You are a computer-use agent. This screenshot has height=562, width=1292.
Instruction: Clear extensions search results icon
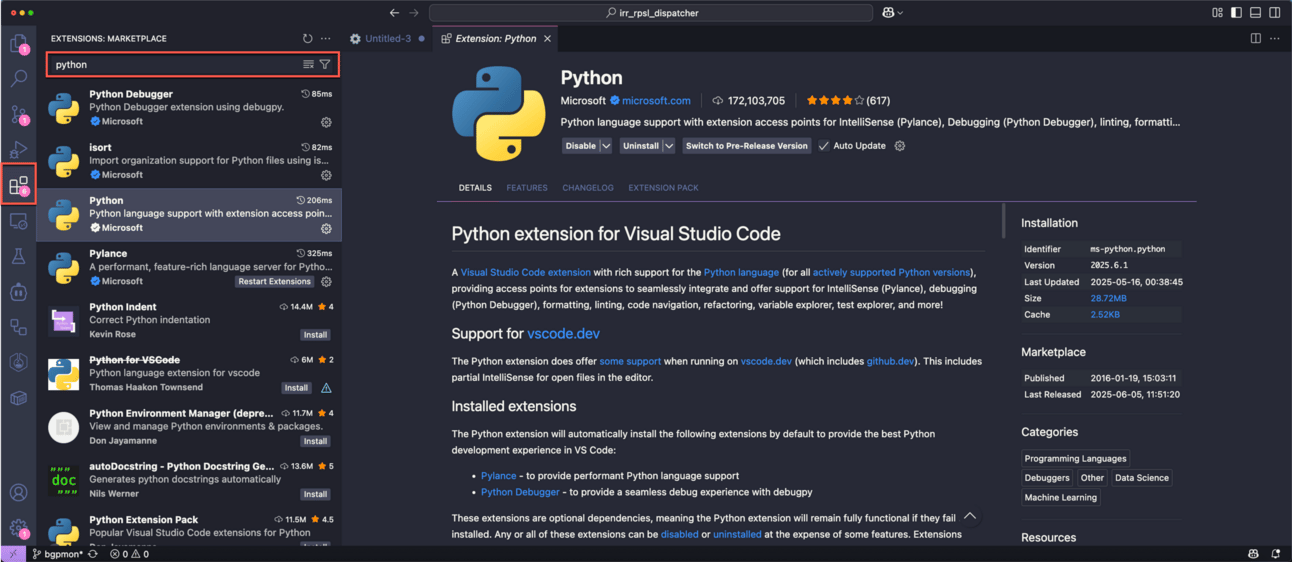coord(308,65)
